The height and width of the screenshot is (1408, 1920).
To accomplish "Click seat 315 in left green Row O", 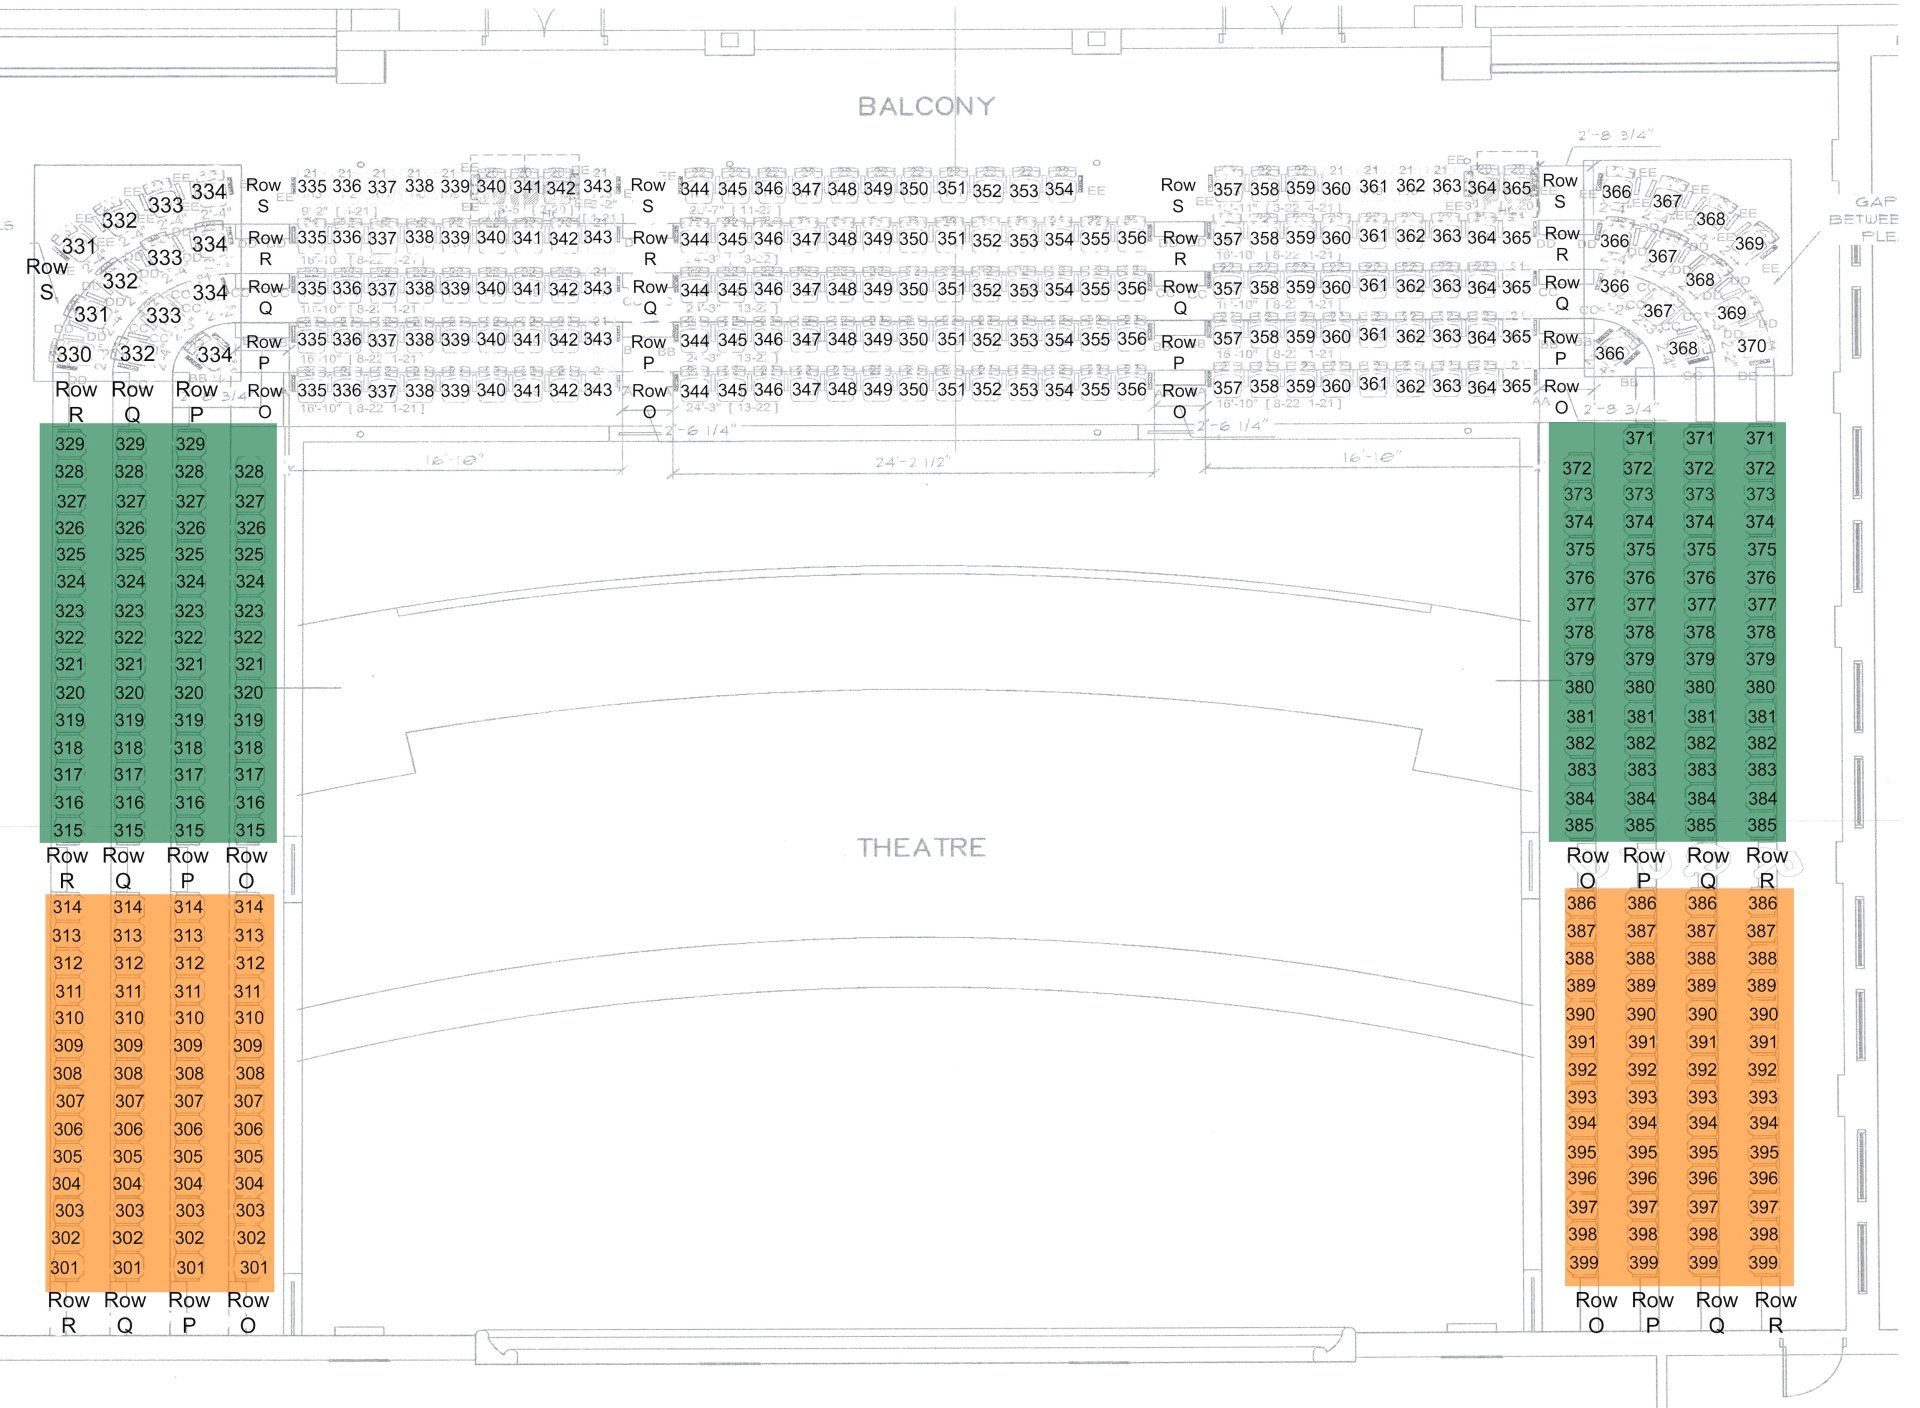I will point(249,830).
